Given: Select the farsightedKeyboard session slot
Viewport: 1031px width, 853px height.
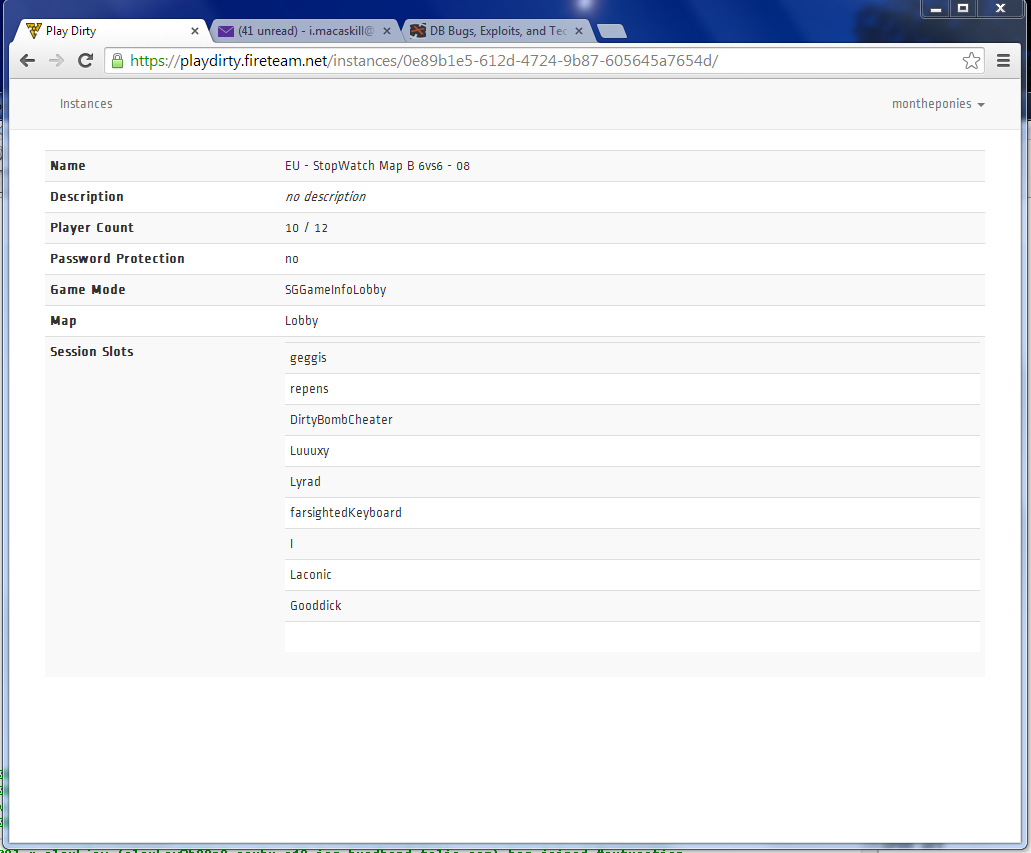Looking at the screenshot, I should click(x=346, y=513).
